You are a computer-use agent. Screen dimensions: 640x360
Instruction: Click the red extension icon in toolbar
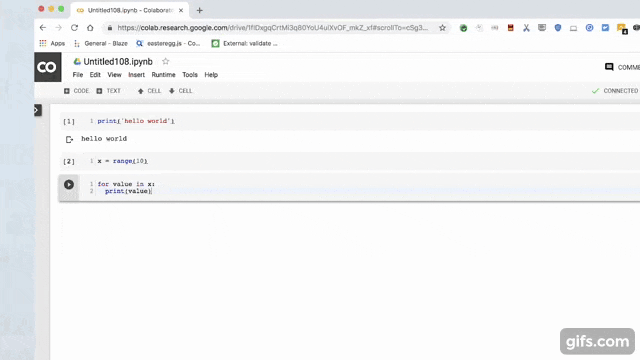(510, 28)
